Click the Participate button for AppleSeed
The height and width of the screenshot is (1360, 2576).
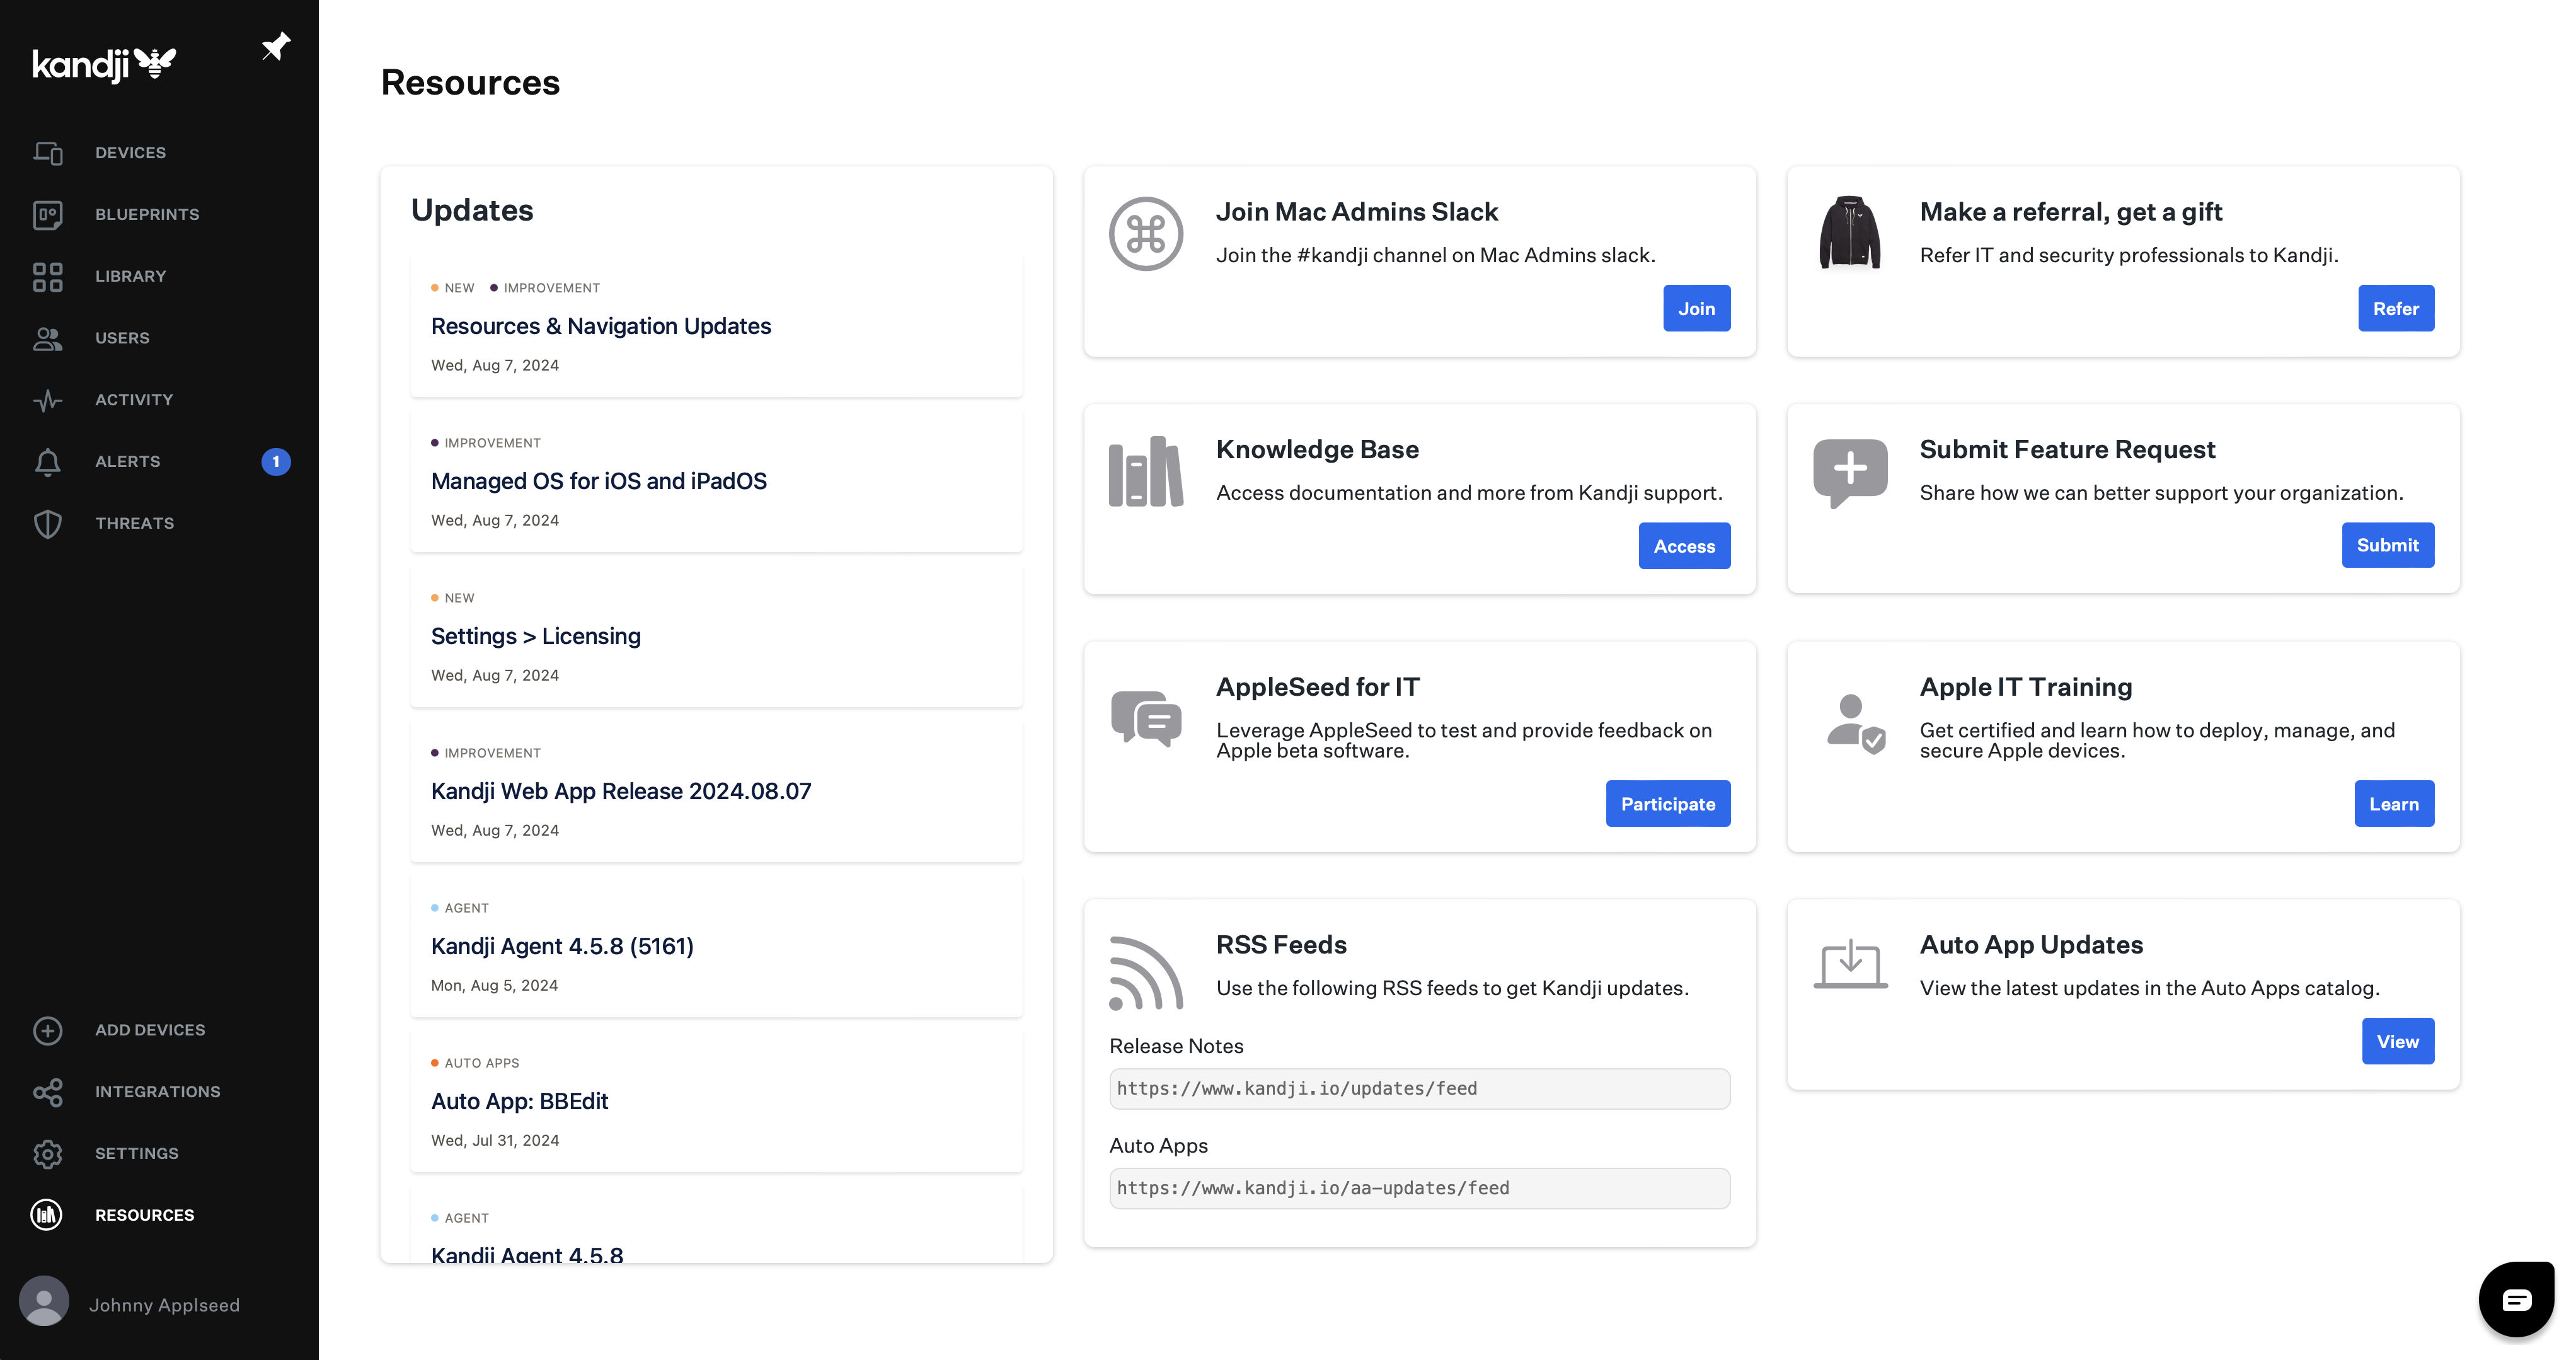pyautogui.click(x=1667, y=804)
